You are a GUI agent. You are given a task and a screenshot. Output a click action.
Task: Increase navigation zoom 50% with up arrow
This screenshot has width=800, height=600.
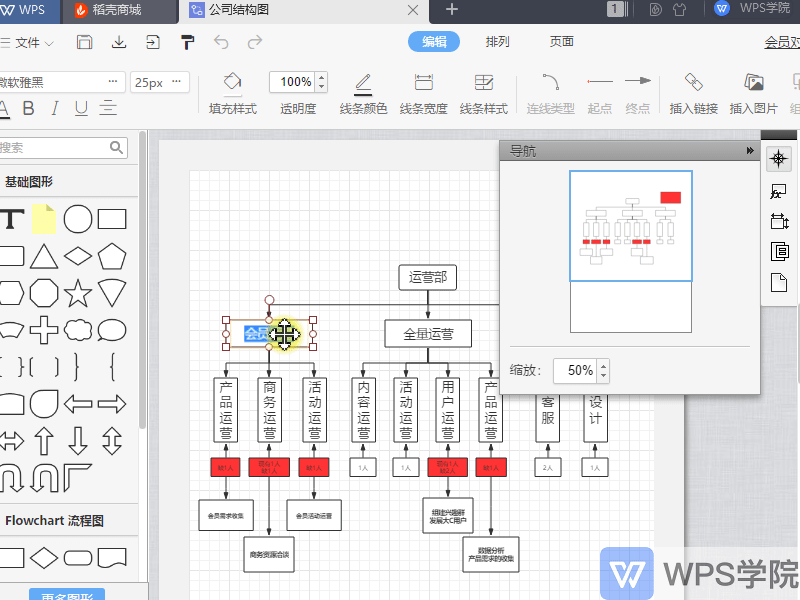tap(604, 365)
